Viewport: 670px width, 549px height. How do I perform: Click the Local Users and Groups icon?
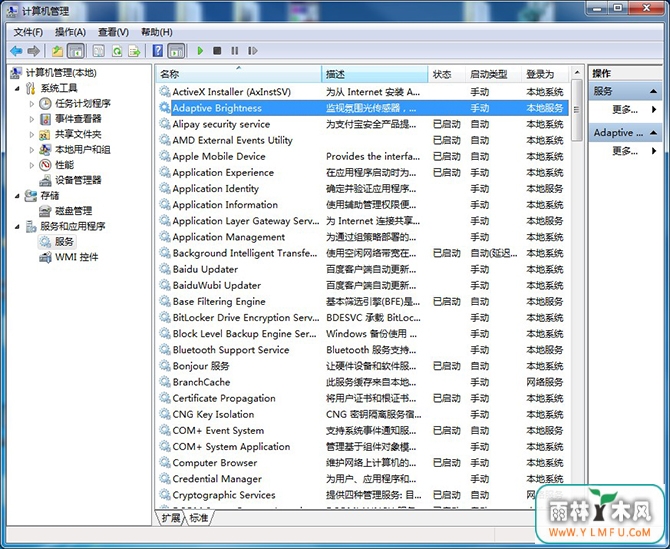tap(45, 150)
